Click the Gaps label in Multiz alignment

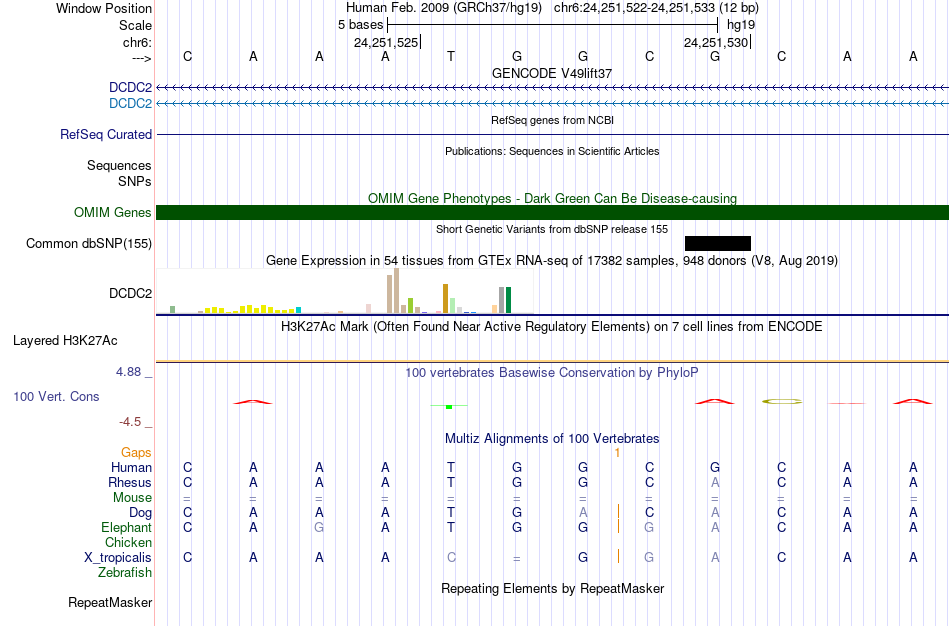[136, 453]
